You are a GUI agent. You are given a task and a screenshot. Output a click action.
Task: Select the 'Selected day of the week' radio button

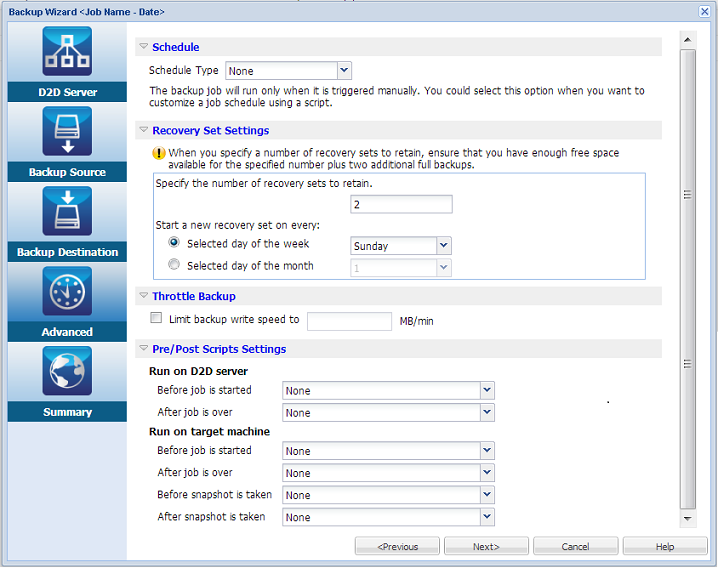tap(174, 242)
